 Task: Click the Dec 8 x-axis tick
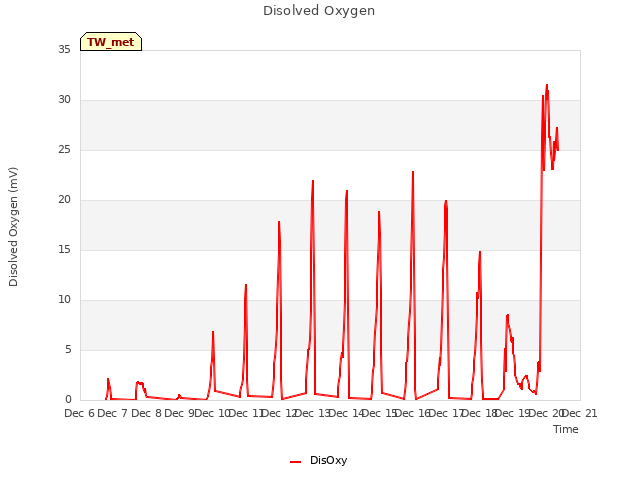[146, 413]
